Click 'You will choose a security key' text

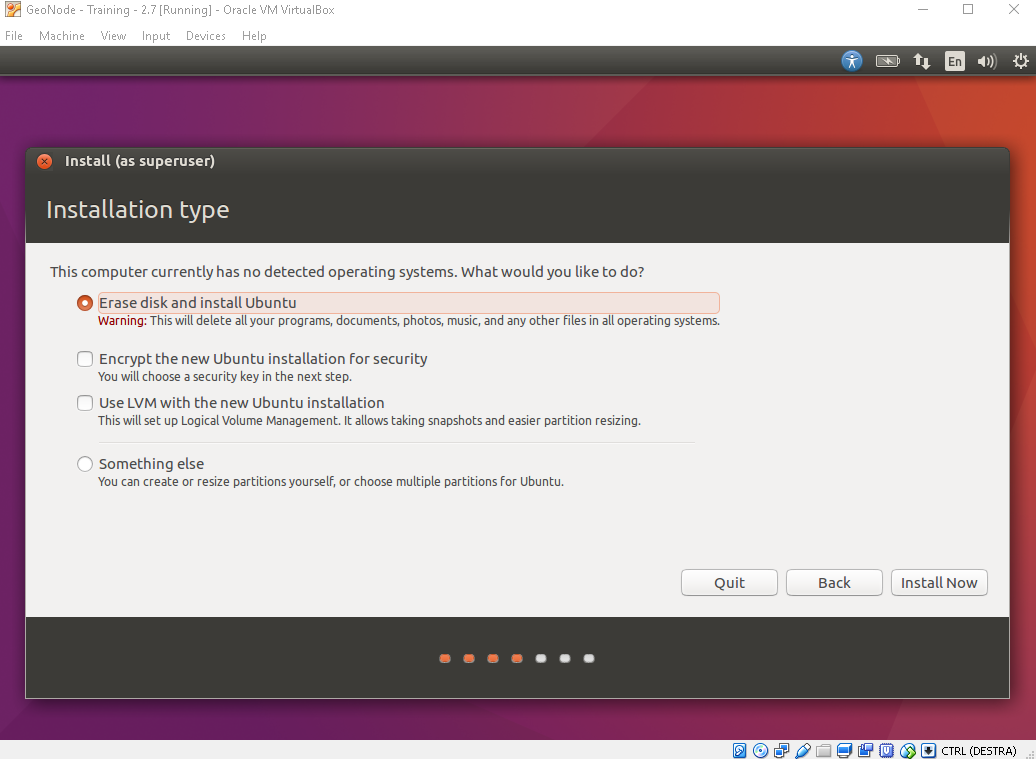(225, 377)
